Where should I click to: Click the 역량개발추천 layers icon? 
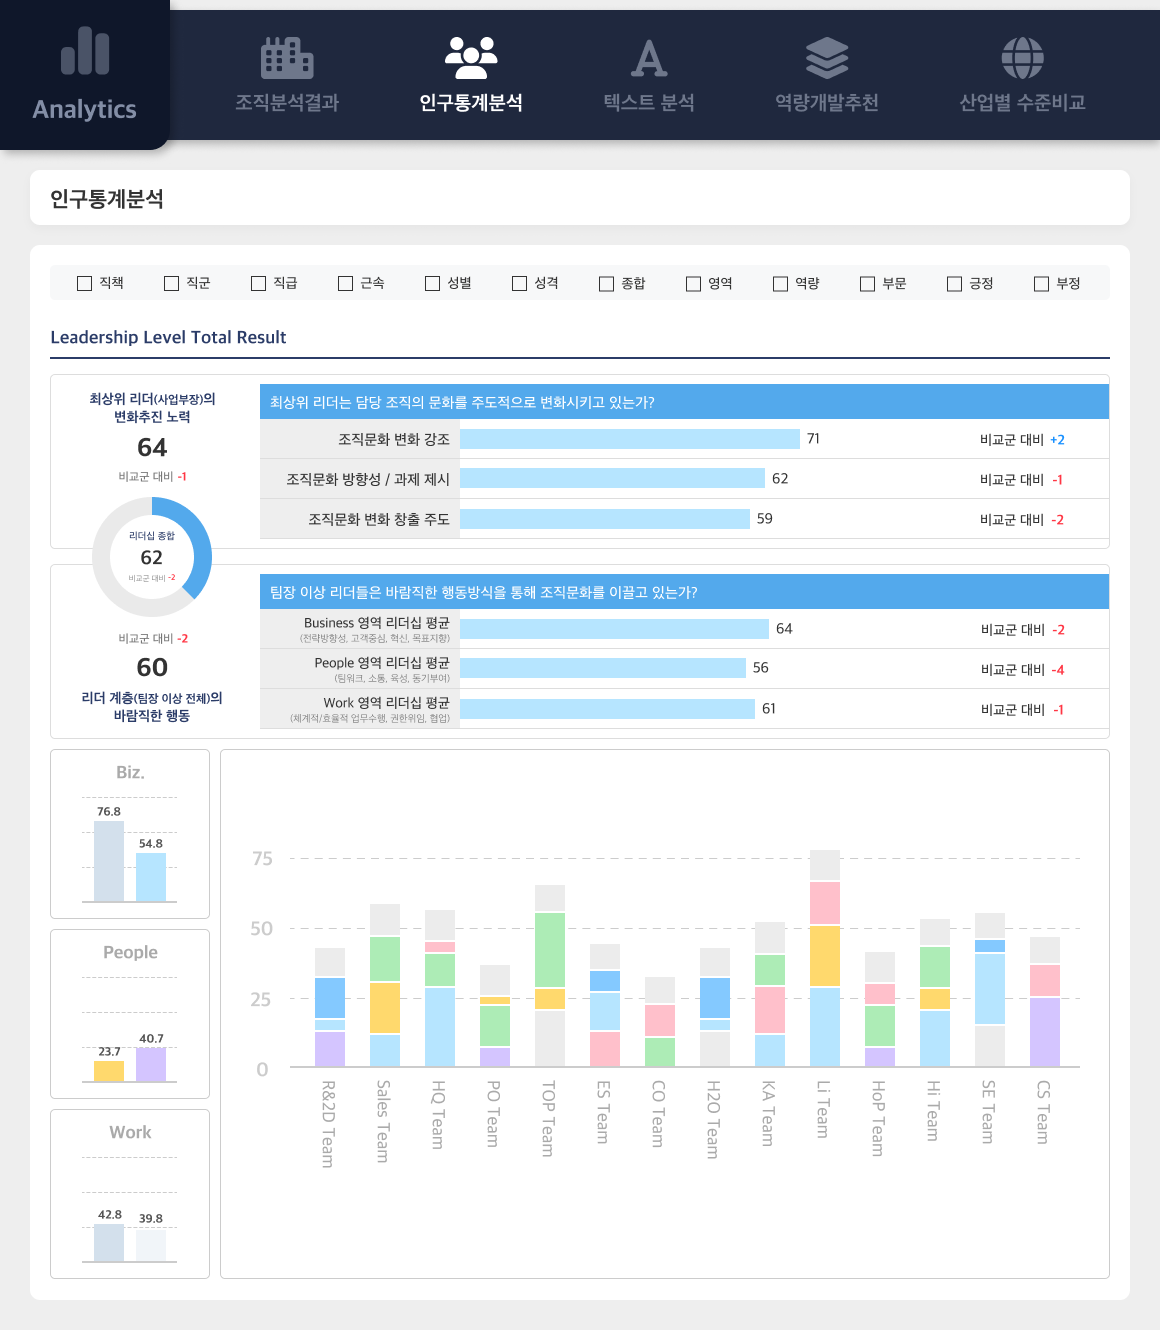[x=825, y=60]
